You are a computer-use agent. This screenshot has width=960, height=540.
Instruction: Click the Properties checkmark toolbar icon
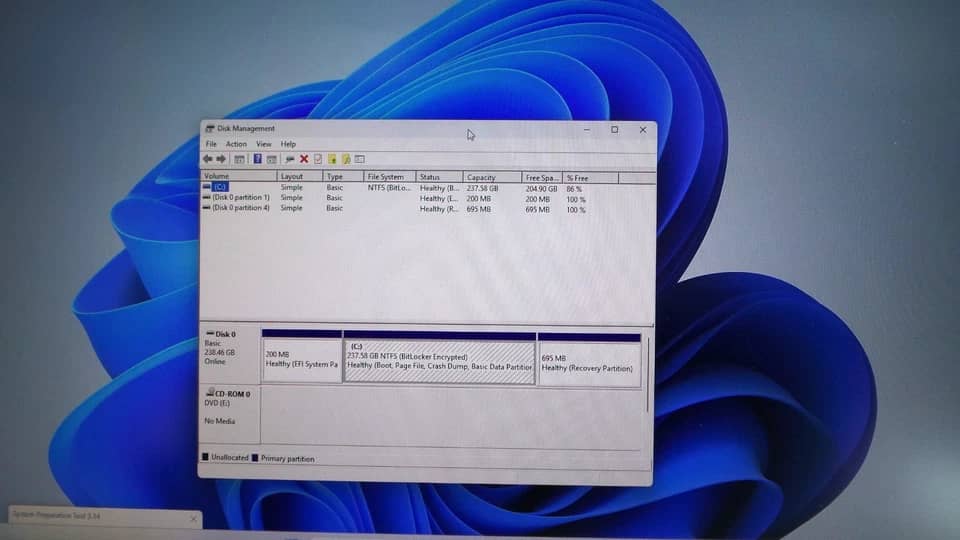(318, 159)
